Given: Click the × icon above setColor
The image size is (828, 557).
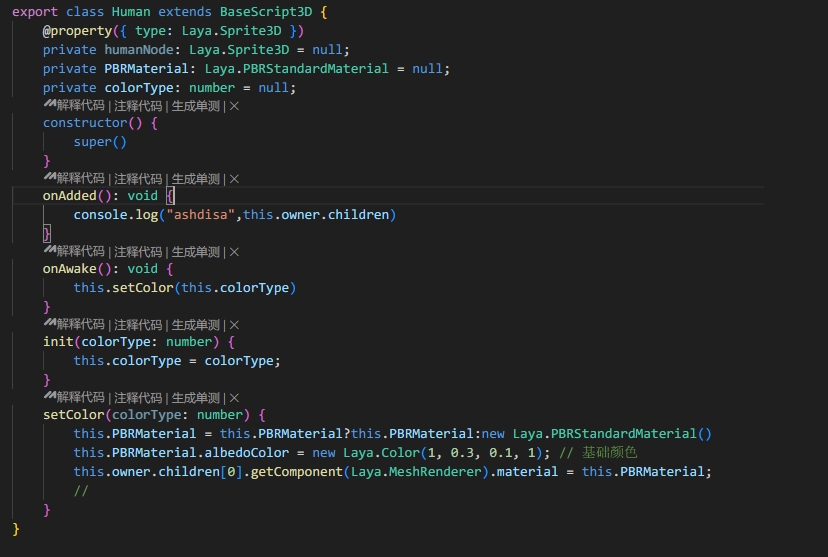Looking at the screenshot, I should pos(234,398).
